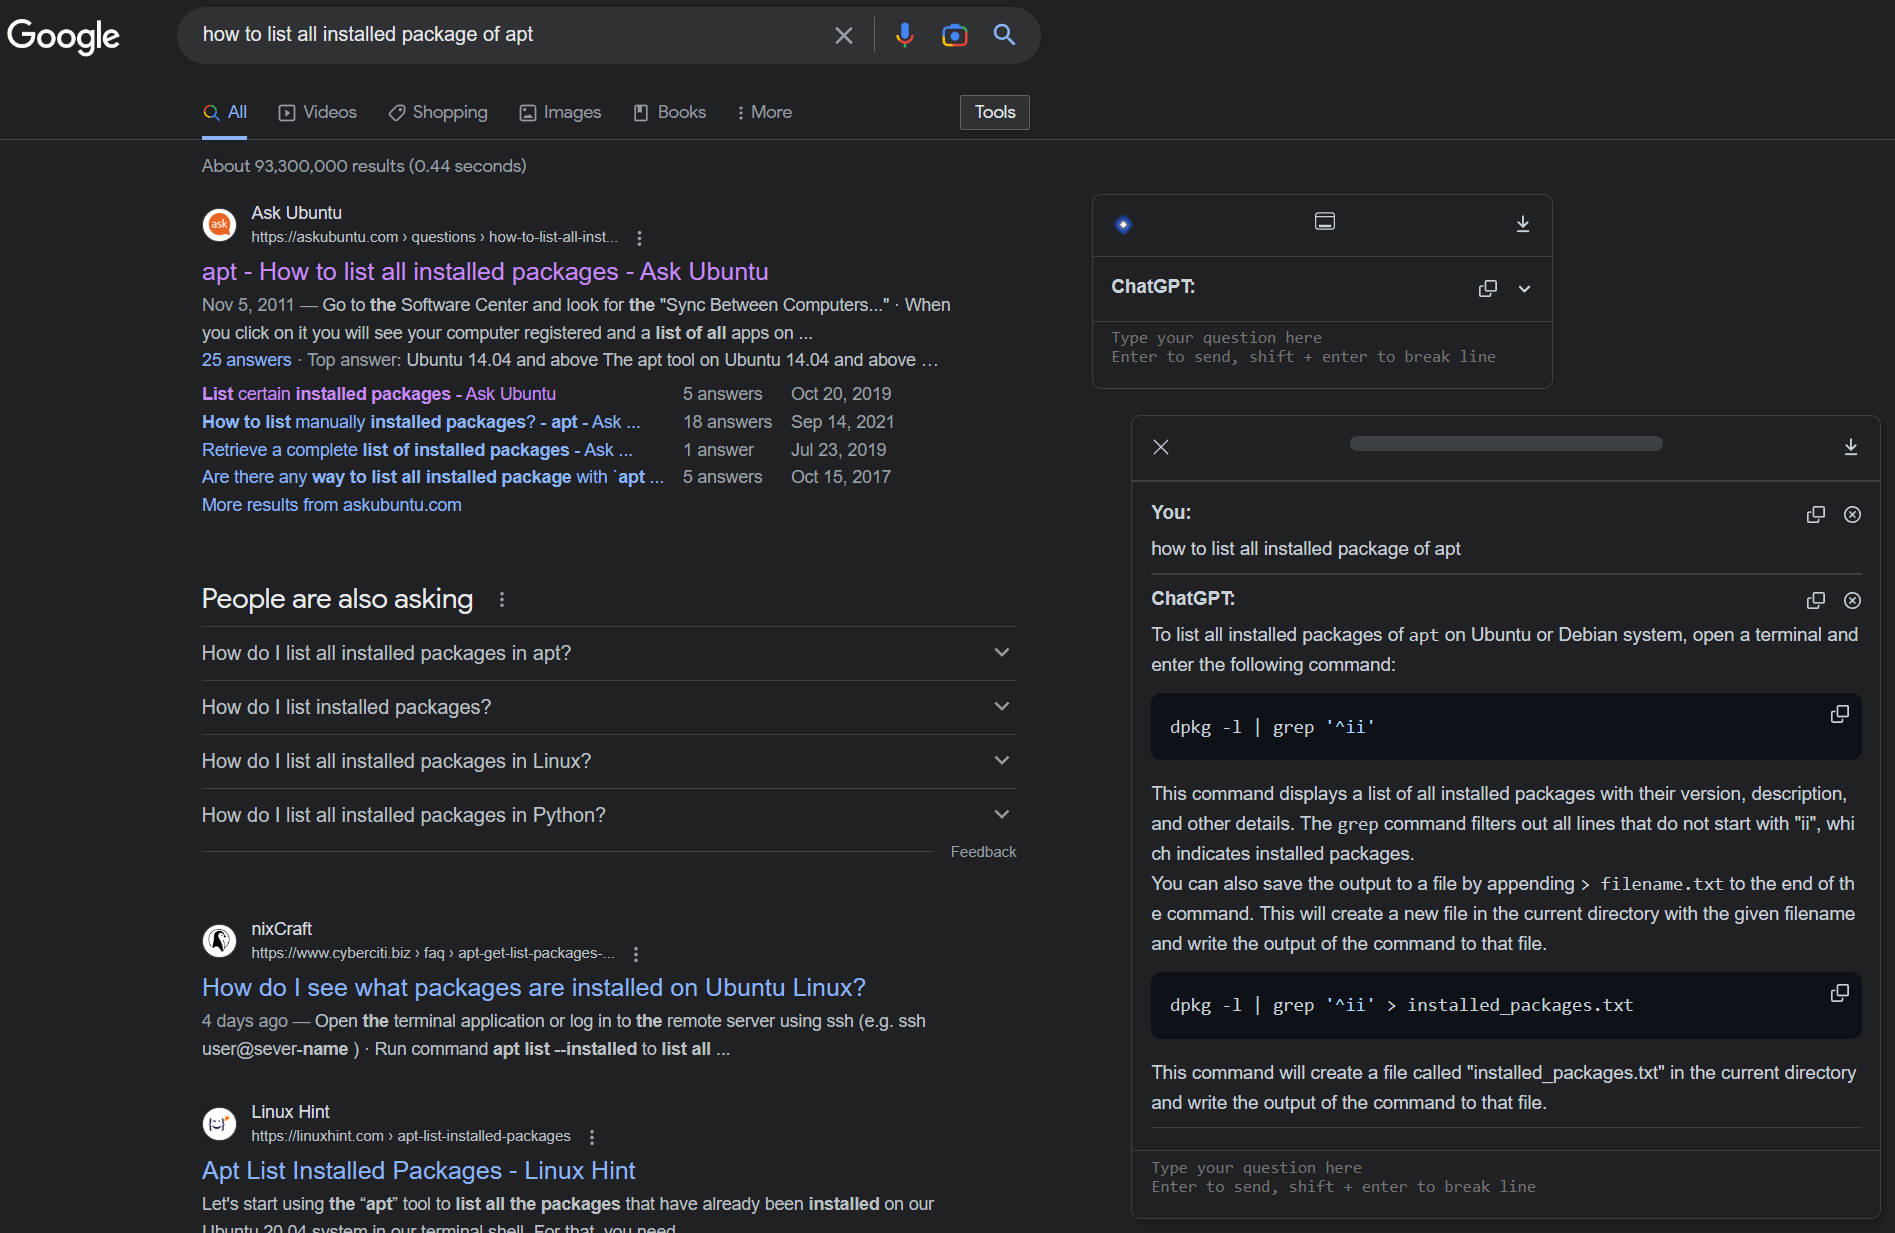Open Google Lens camera search
Screen dimensions: 1895x1233
[954, 35]
